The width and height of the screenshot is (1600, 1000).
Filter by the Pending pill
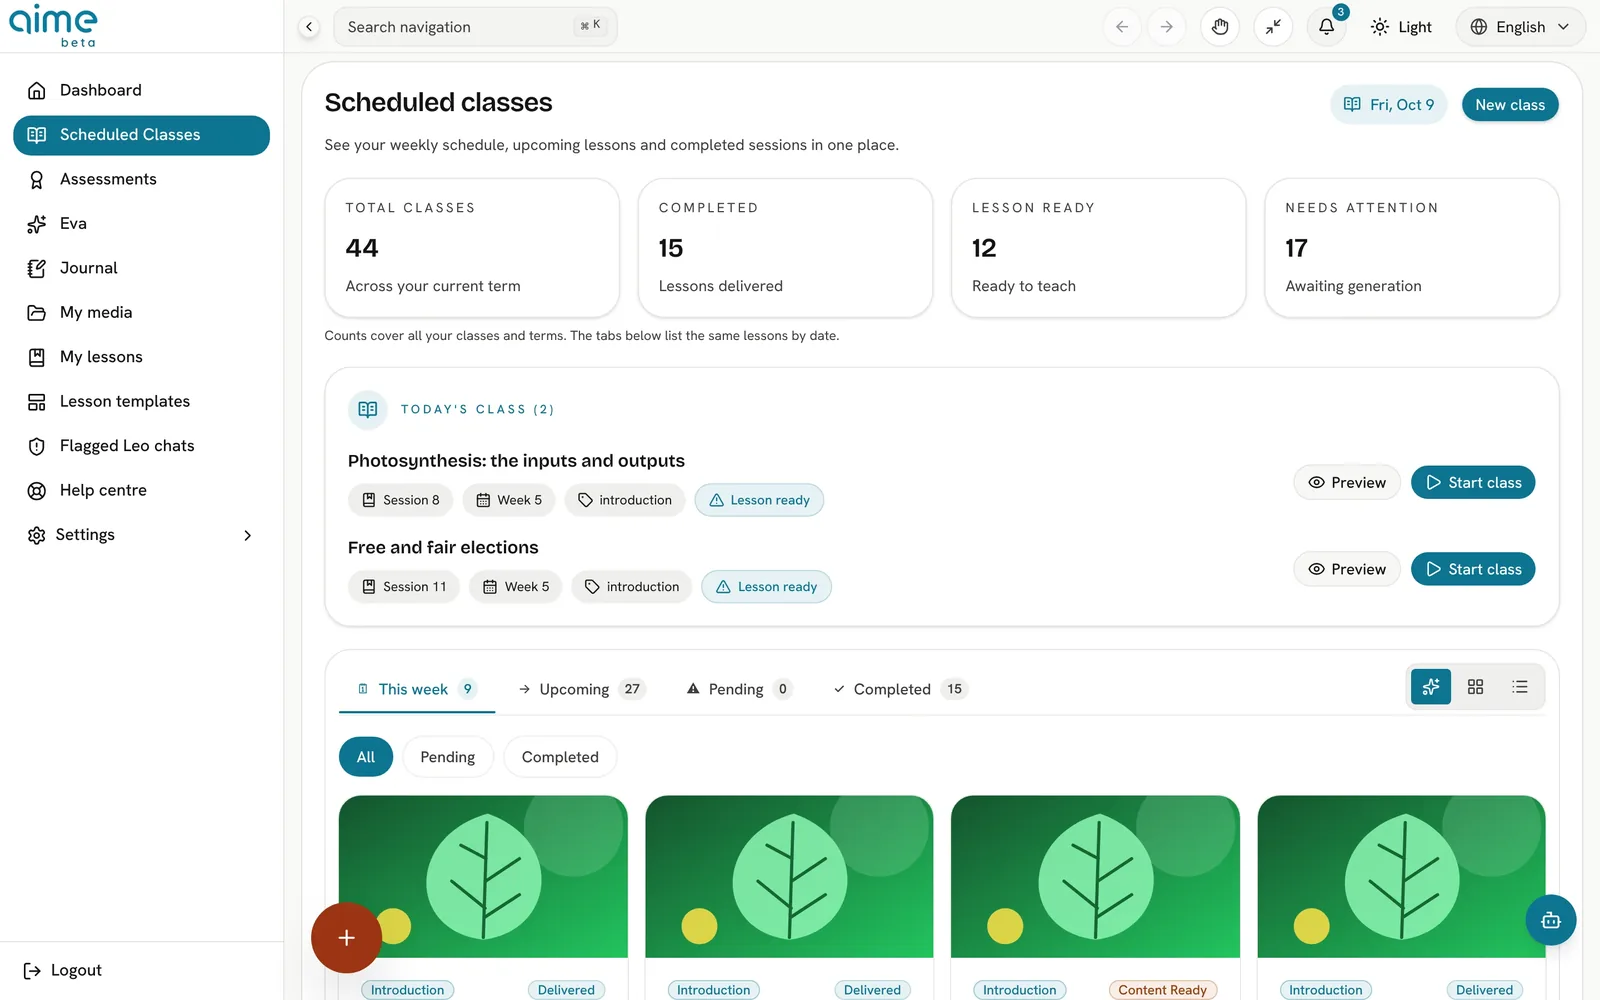click(448, 757)
